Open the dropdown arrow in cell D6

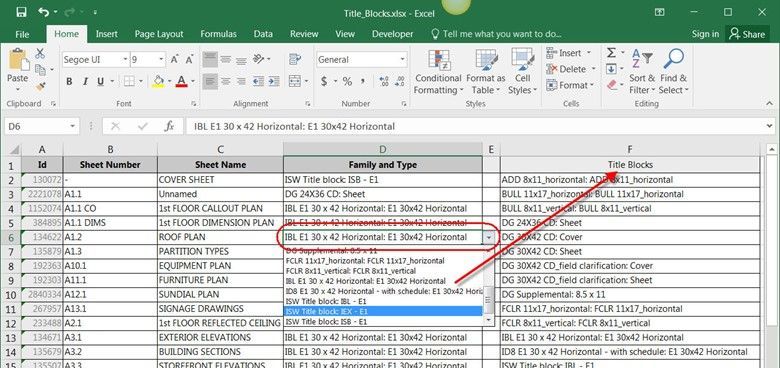(488, 238)
